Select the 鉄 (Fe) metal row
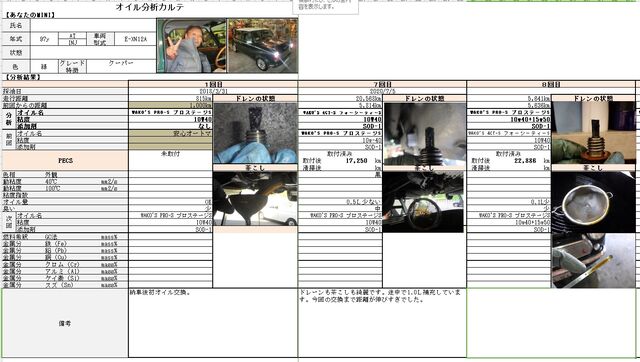This screenshot has height=362, width=640. (x=65, y=244)
